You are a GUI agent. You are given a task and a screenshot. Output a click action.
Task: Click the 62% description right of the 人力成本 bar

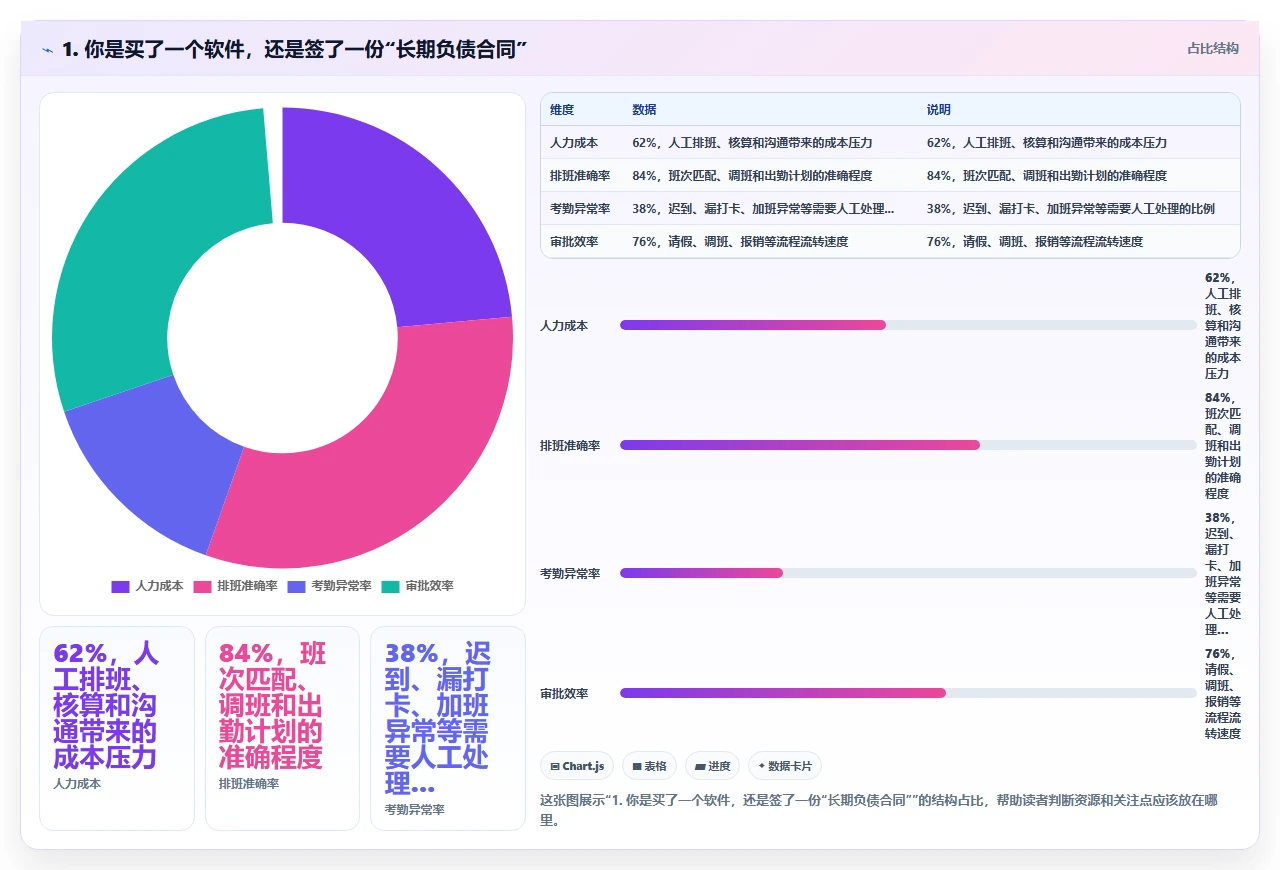point(1223,326)
